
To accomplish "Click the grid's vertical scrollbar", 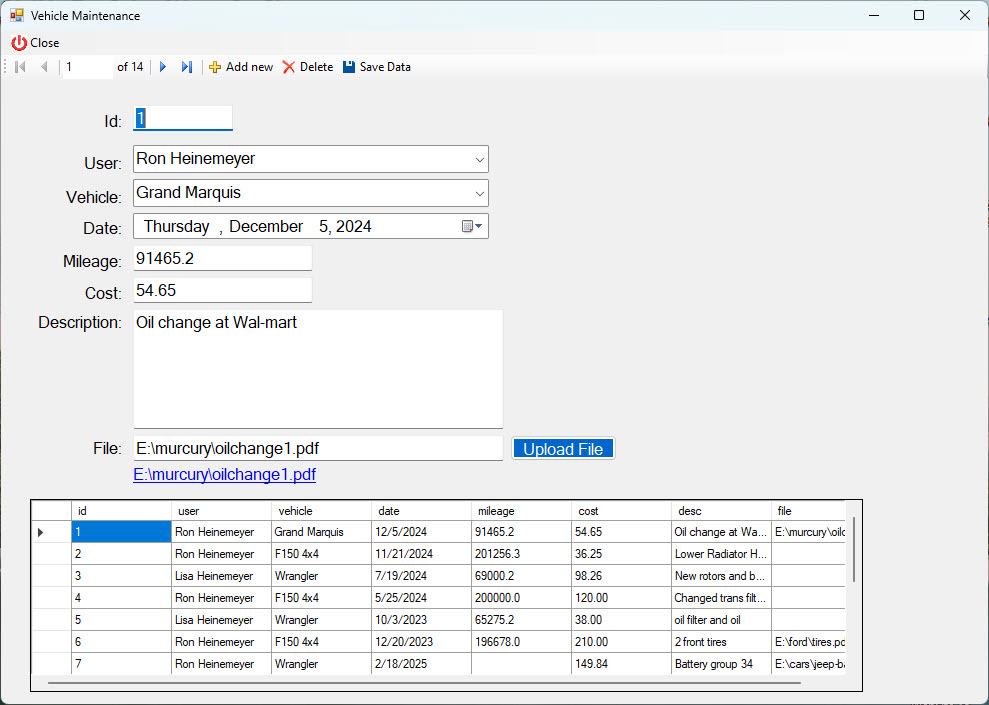I will click(x=853, y=550).
